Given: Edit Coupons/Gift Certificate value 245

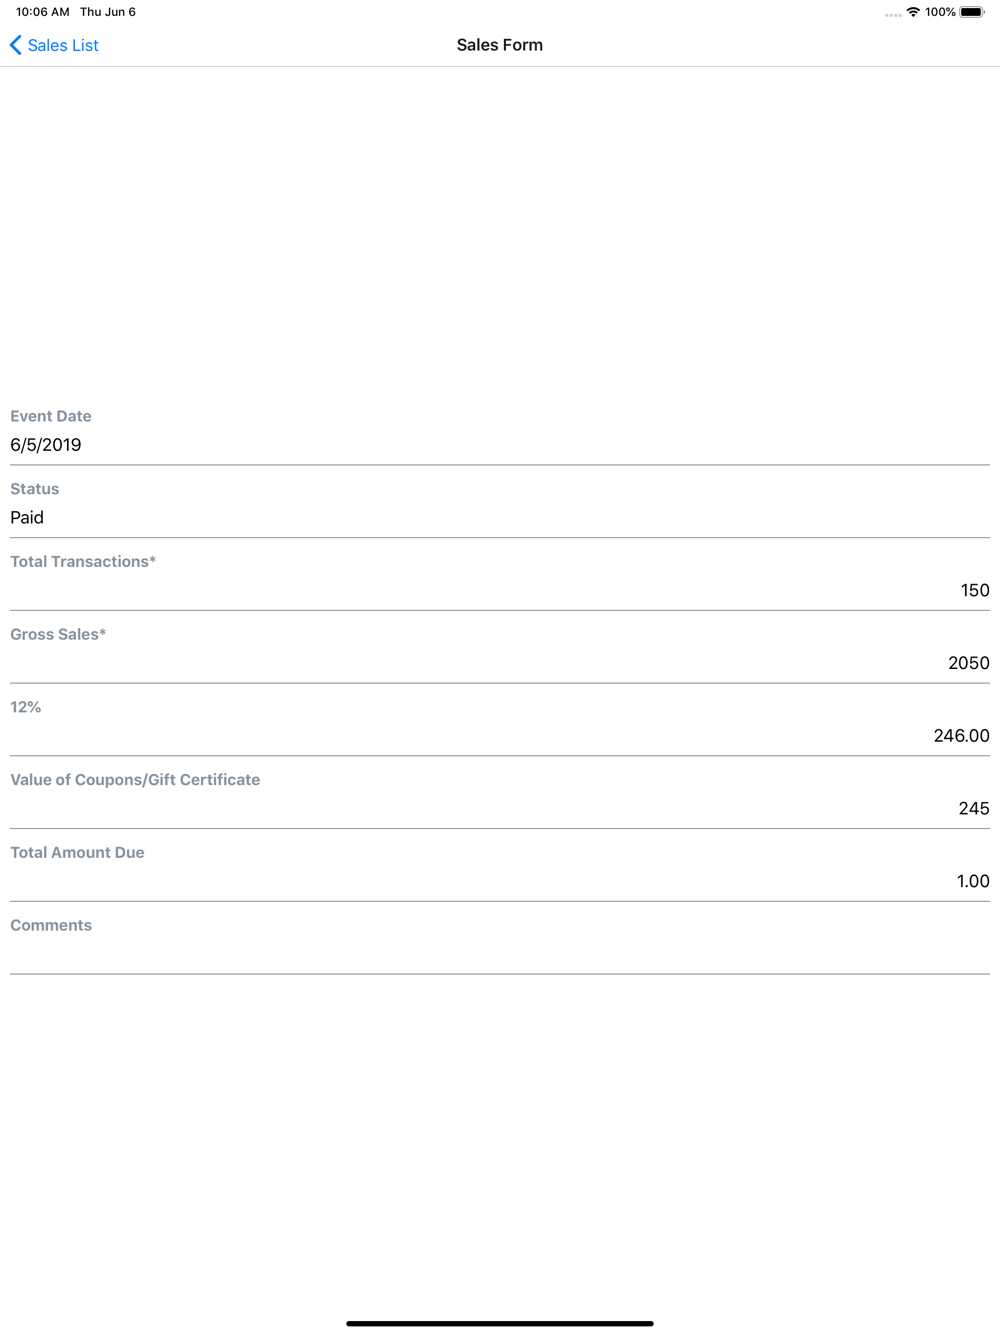Looking at the screenshot, I should point(974,808).
